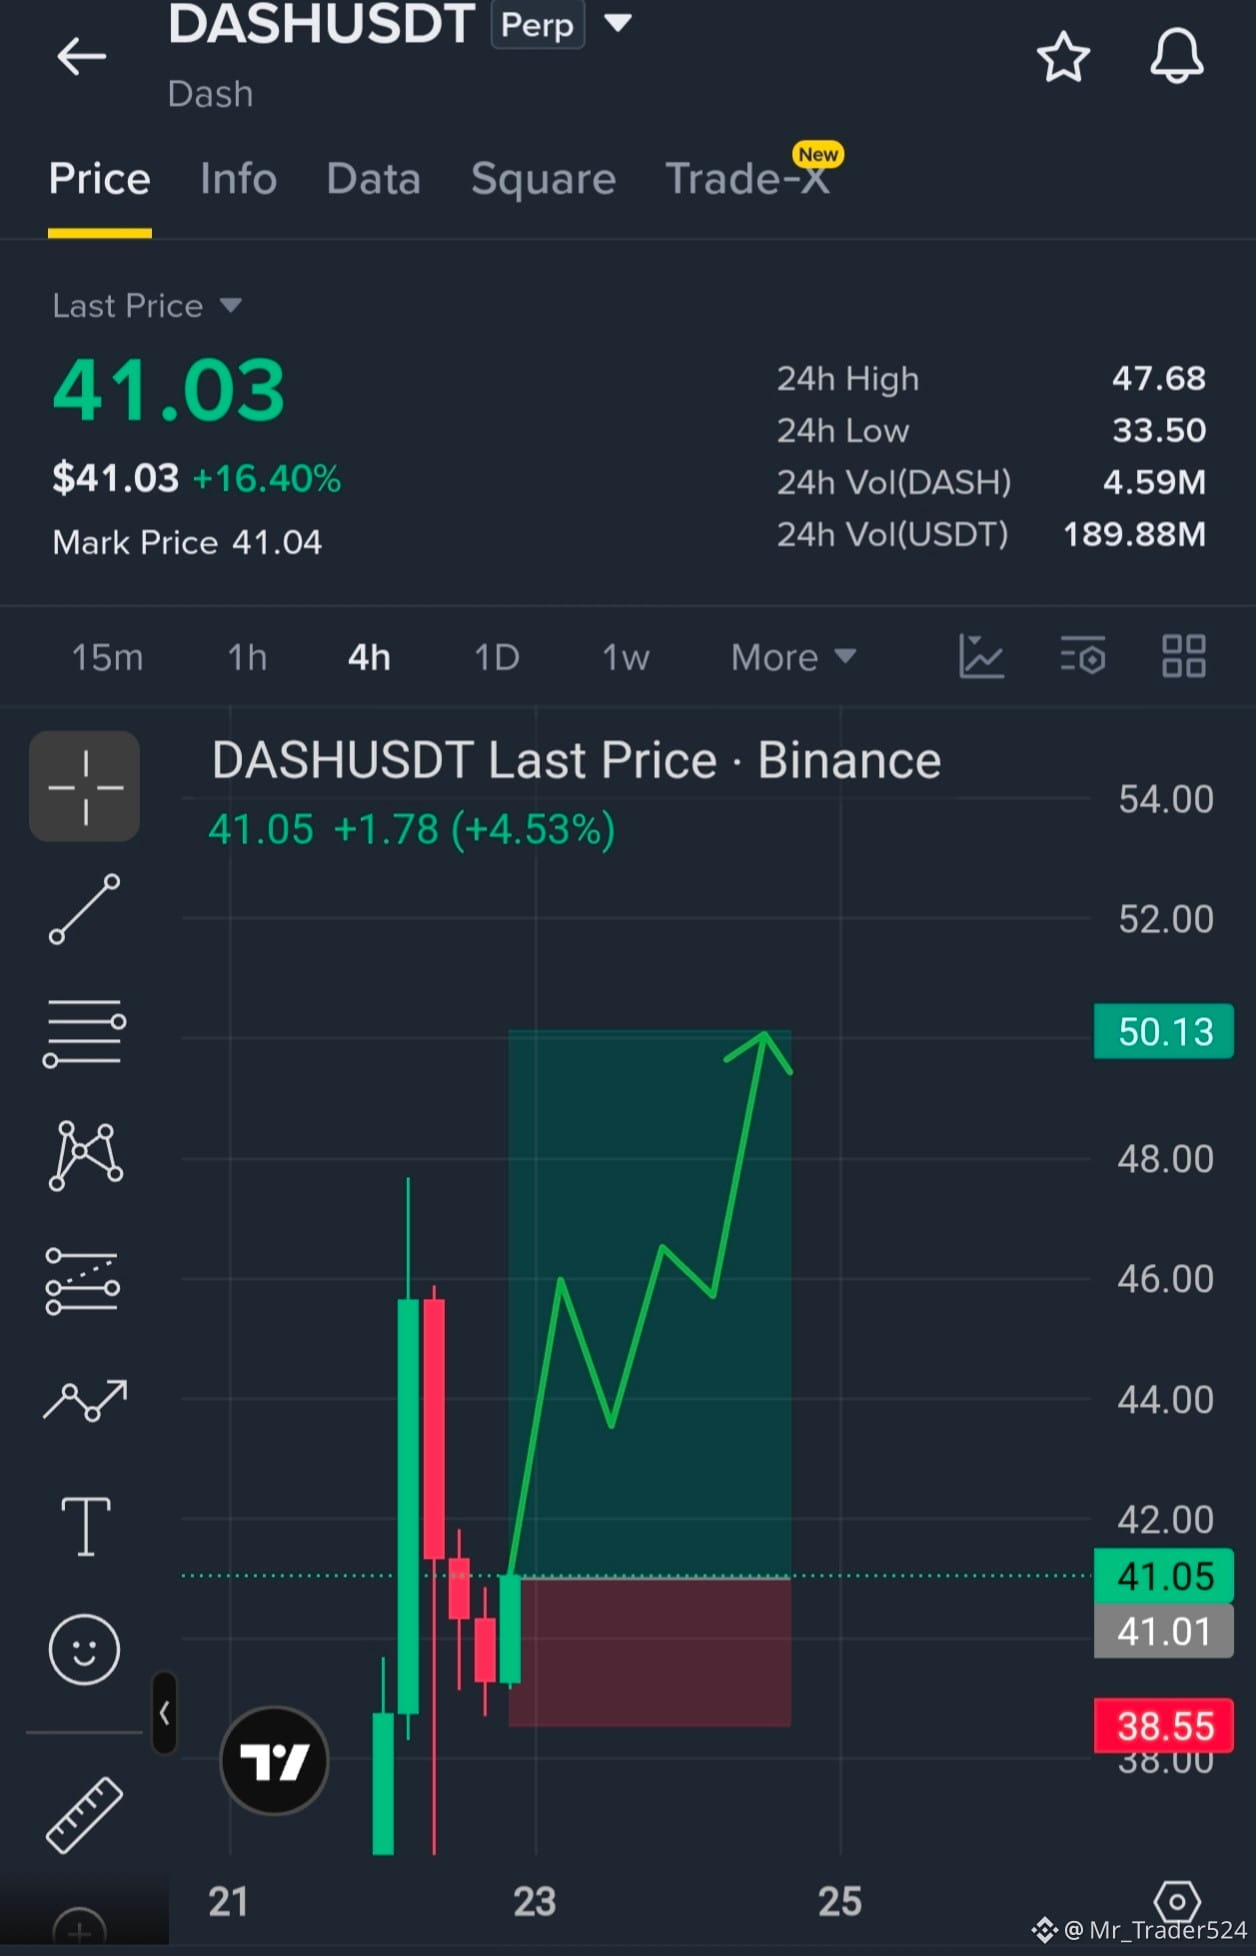Click the 24h Low value 33.50
The image size is (1256, 1956).
point(1159,430)
